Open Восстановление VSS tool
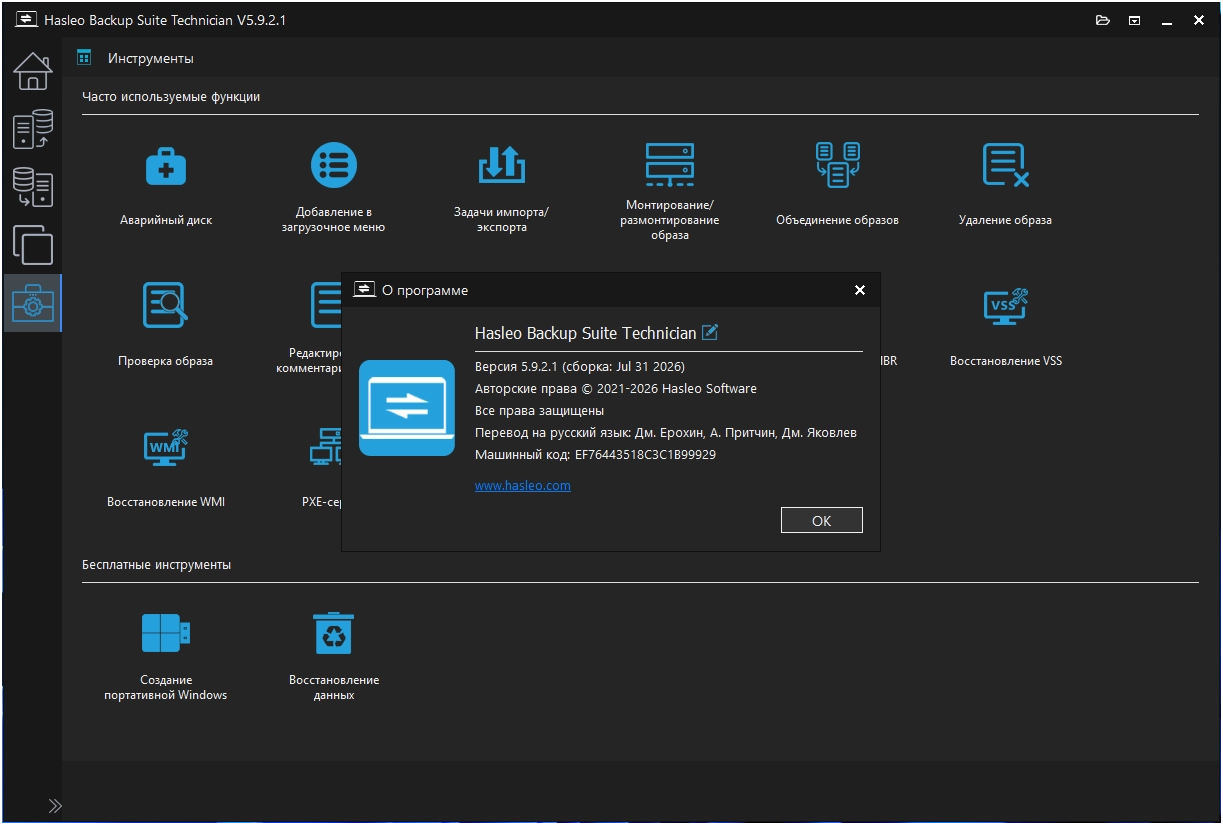Image resolution: width=1223 pixels, height=825 pixels. pyautogui.click(x=1005, y=326)
